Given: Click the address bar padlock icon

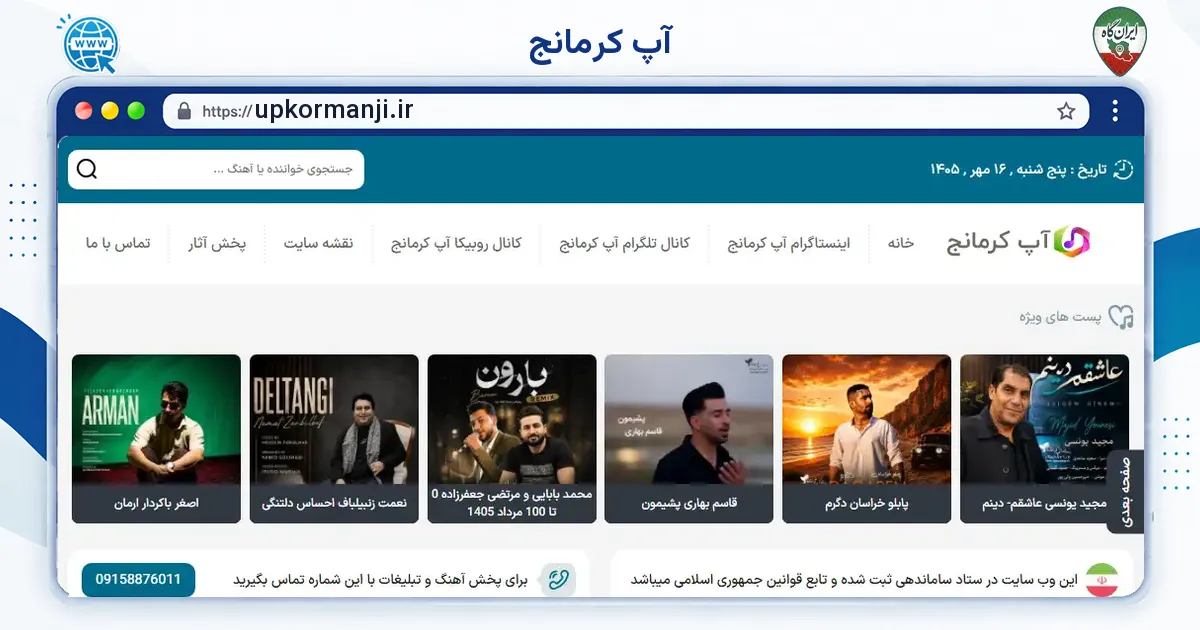Looking at the screenshot, I should tap(183, 111).
